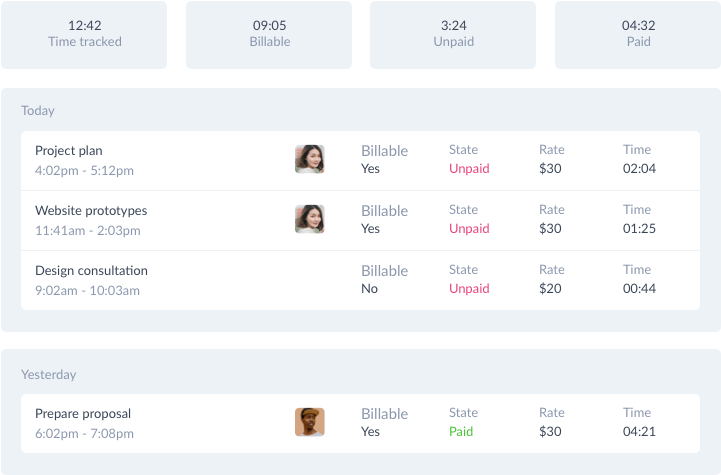Open the Project plan entry title

point(69,151)
